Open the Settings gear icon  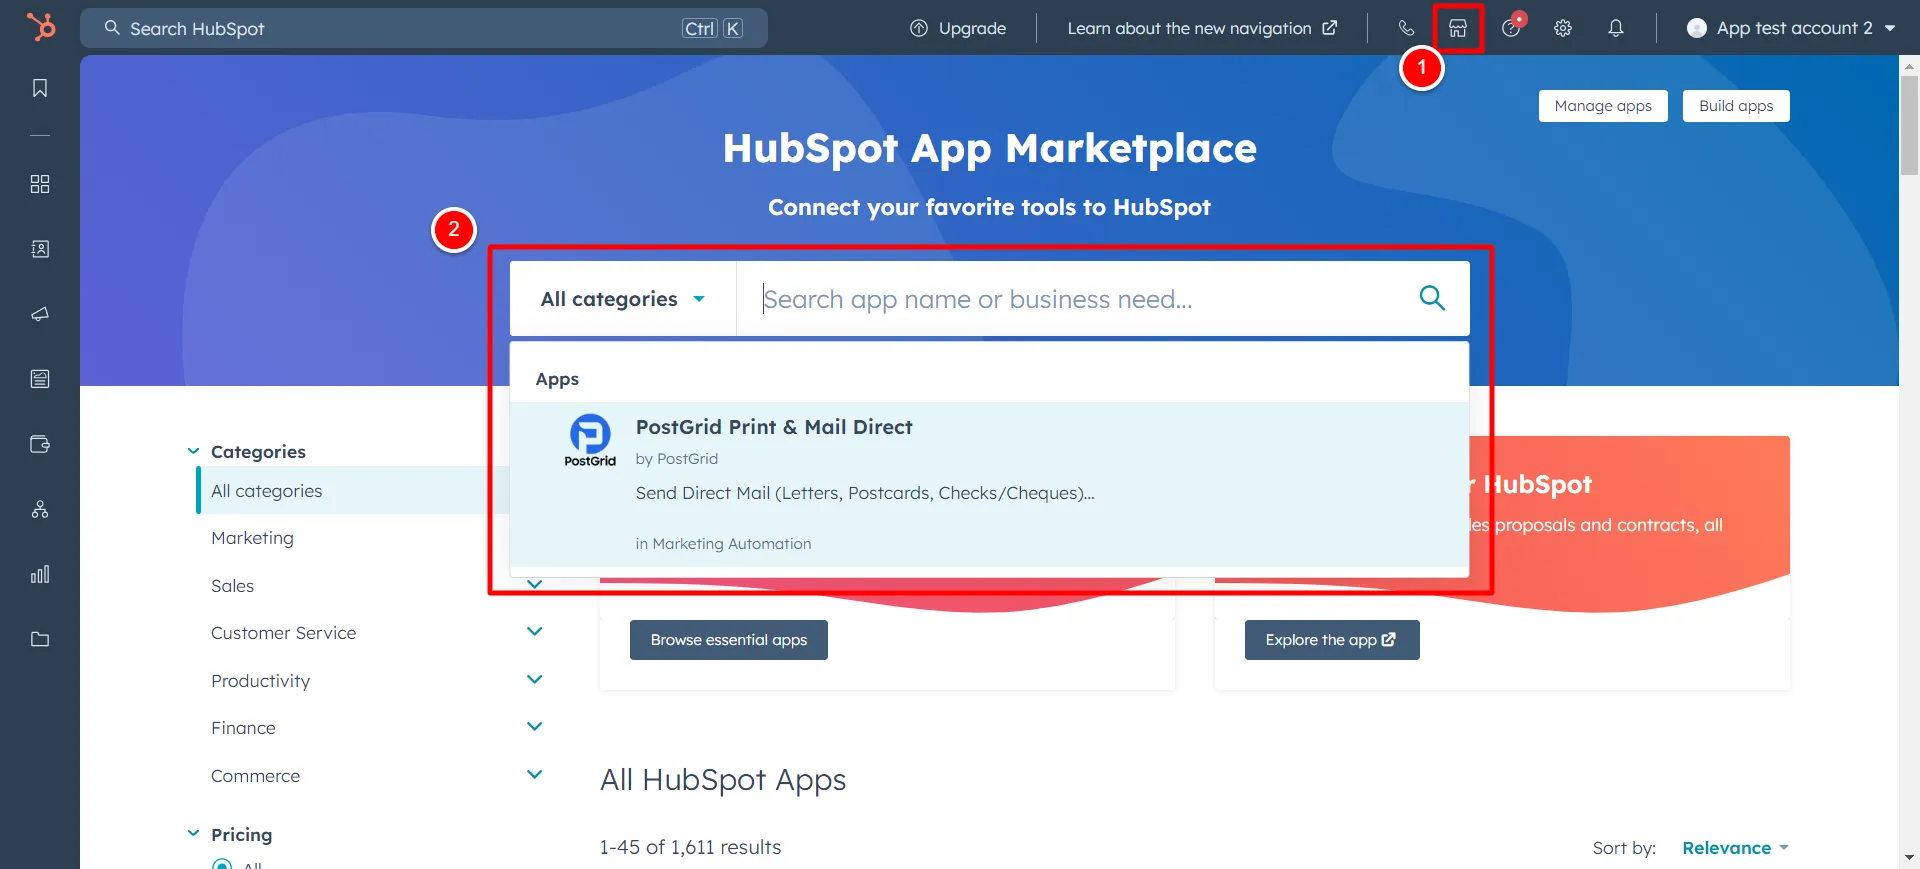1563,28
